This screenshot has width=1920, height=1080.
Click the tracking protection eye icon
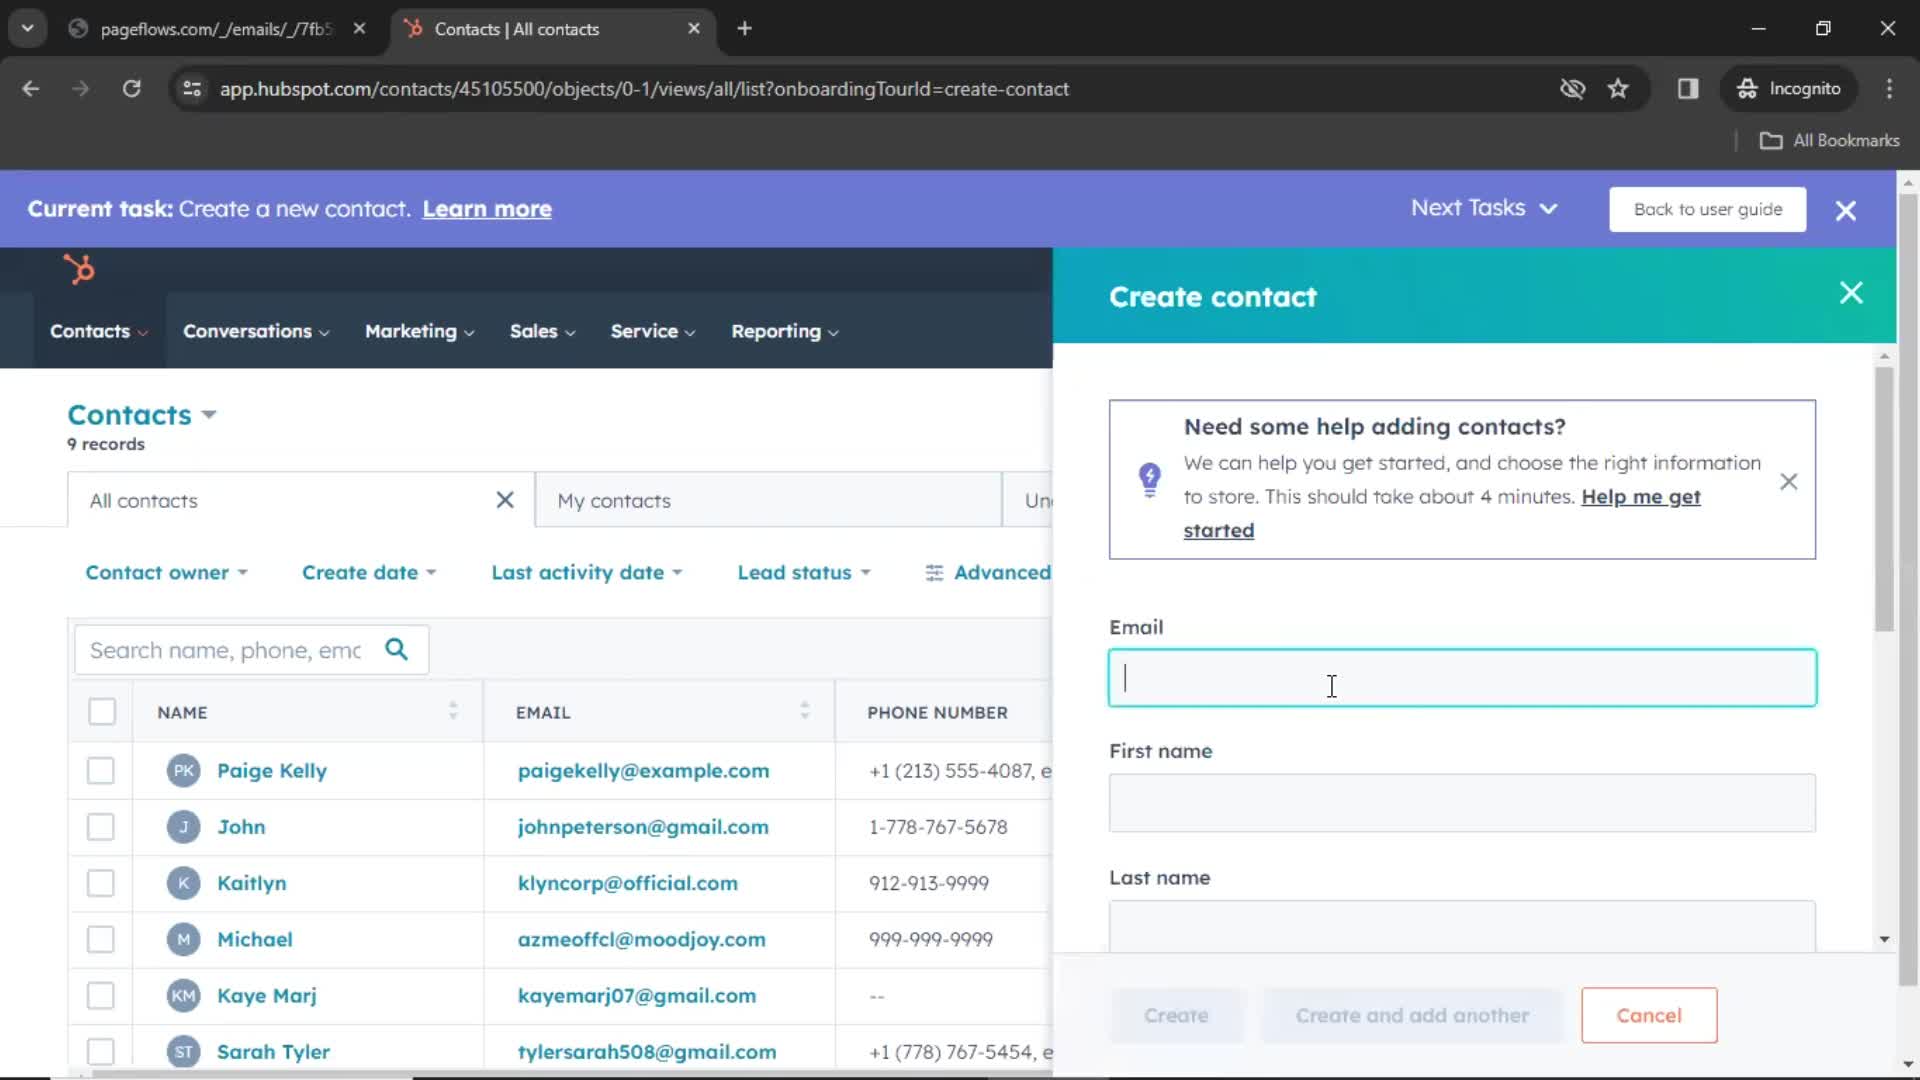[x=1573, y=89]
